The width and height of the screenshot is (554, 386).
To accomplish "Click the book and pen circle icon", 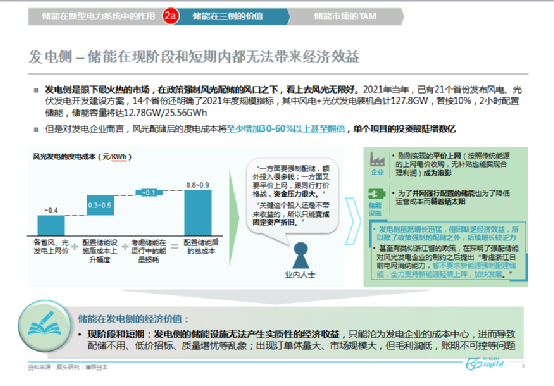I will click(45, 326).
